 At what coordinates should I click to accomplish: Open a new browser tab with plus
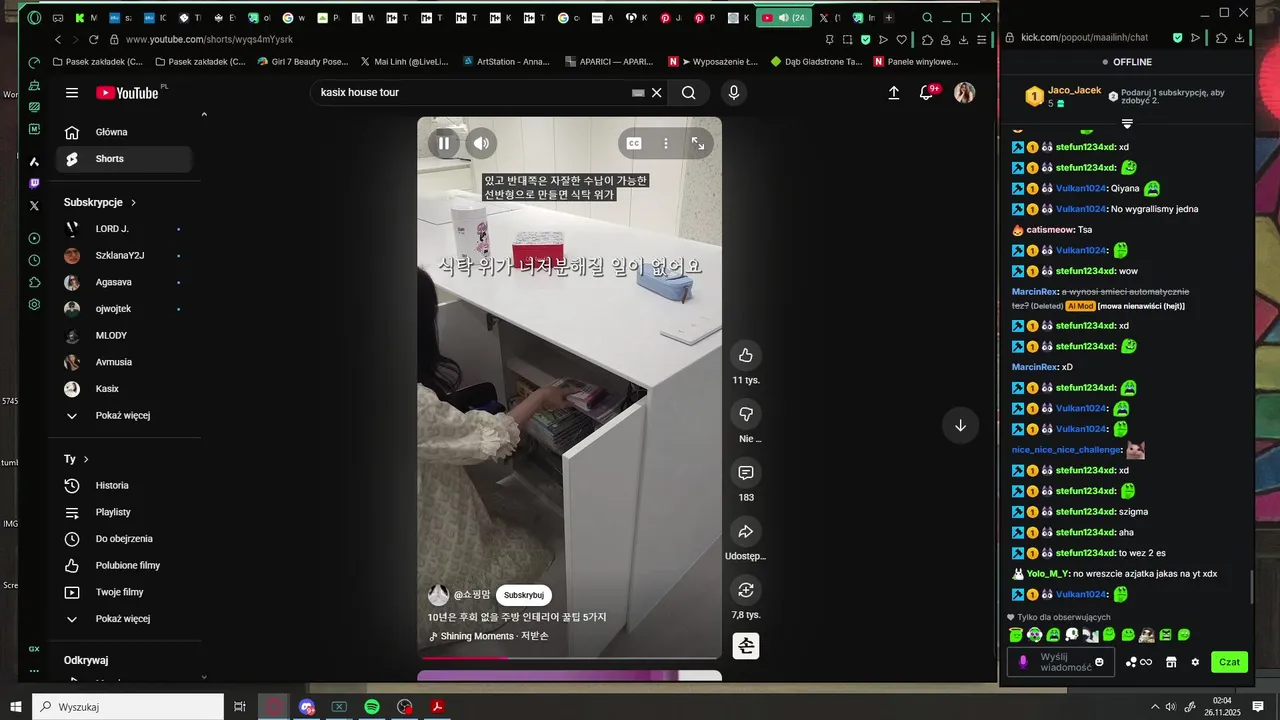888,18
